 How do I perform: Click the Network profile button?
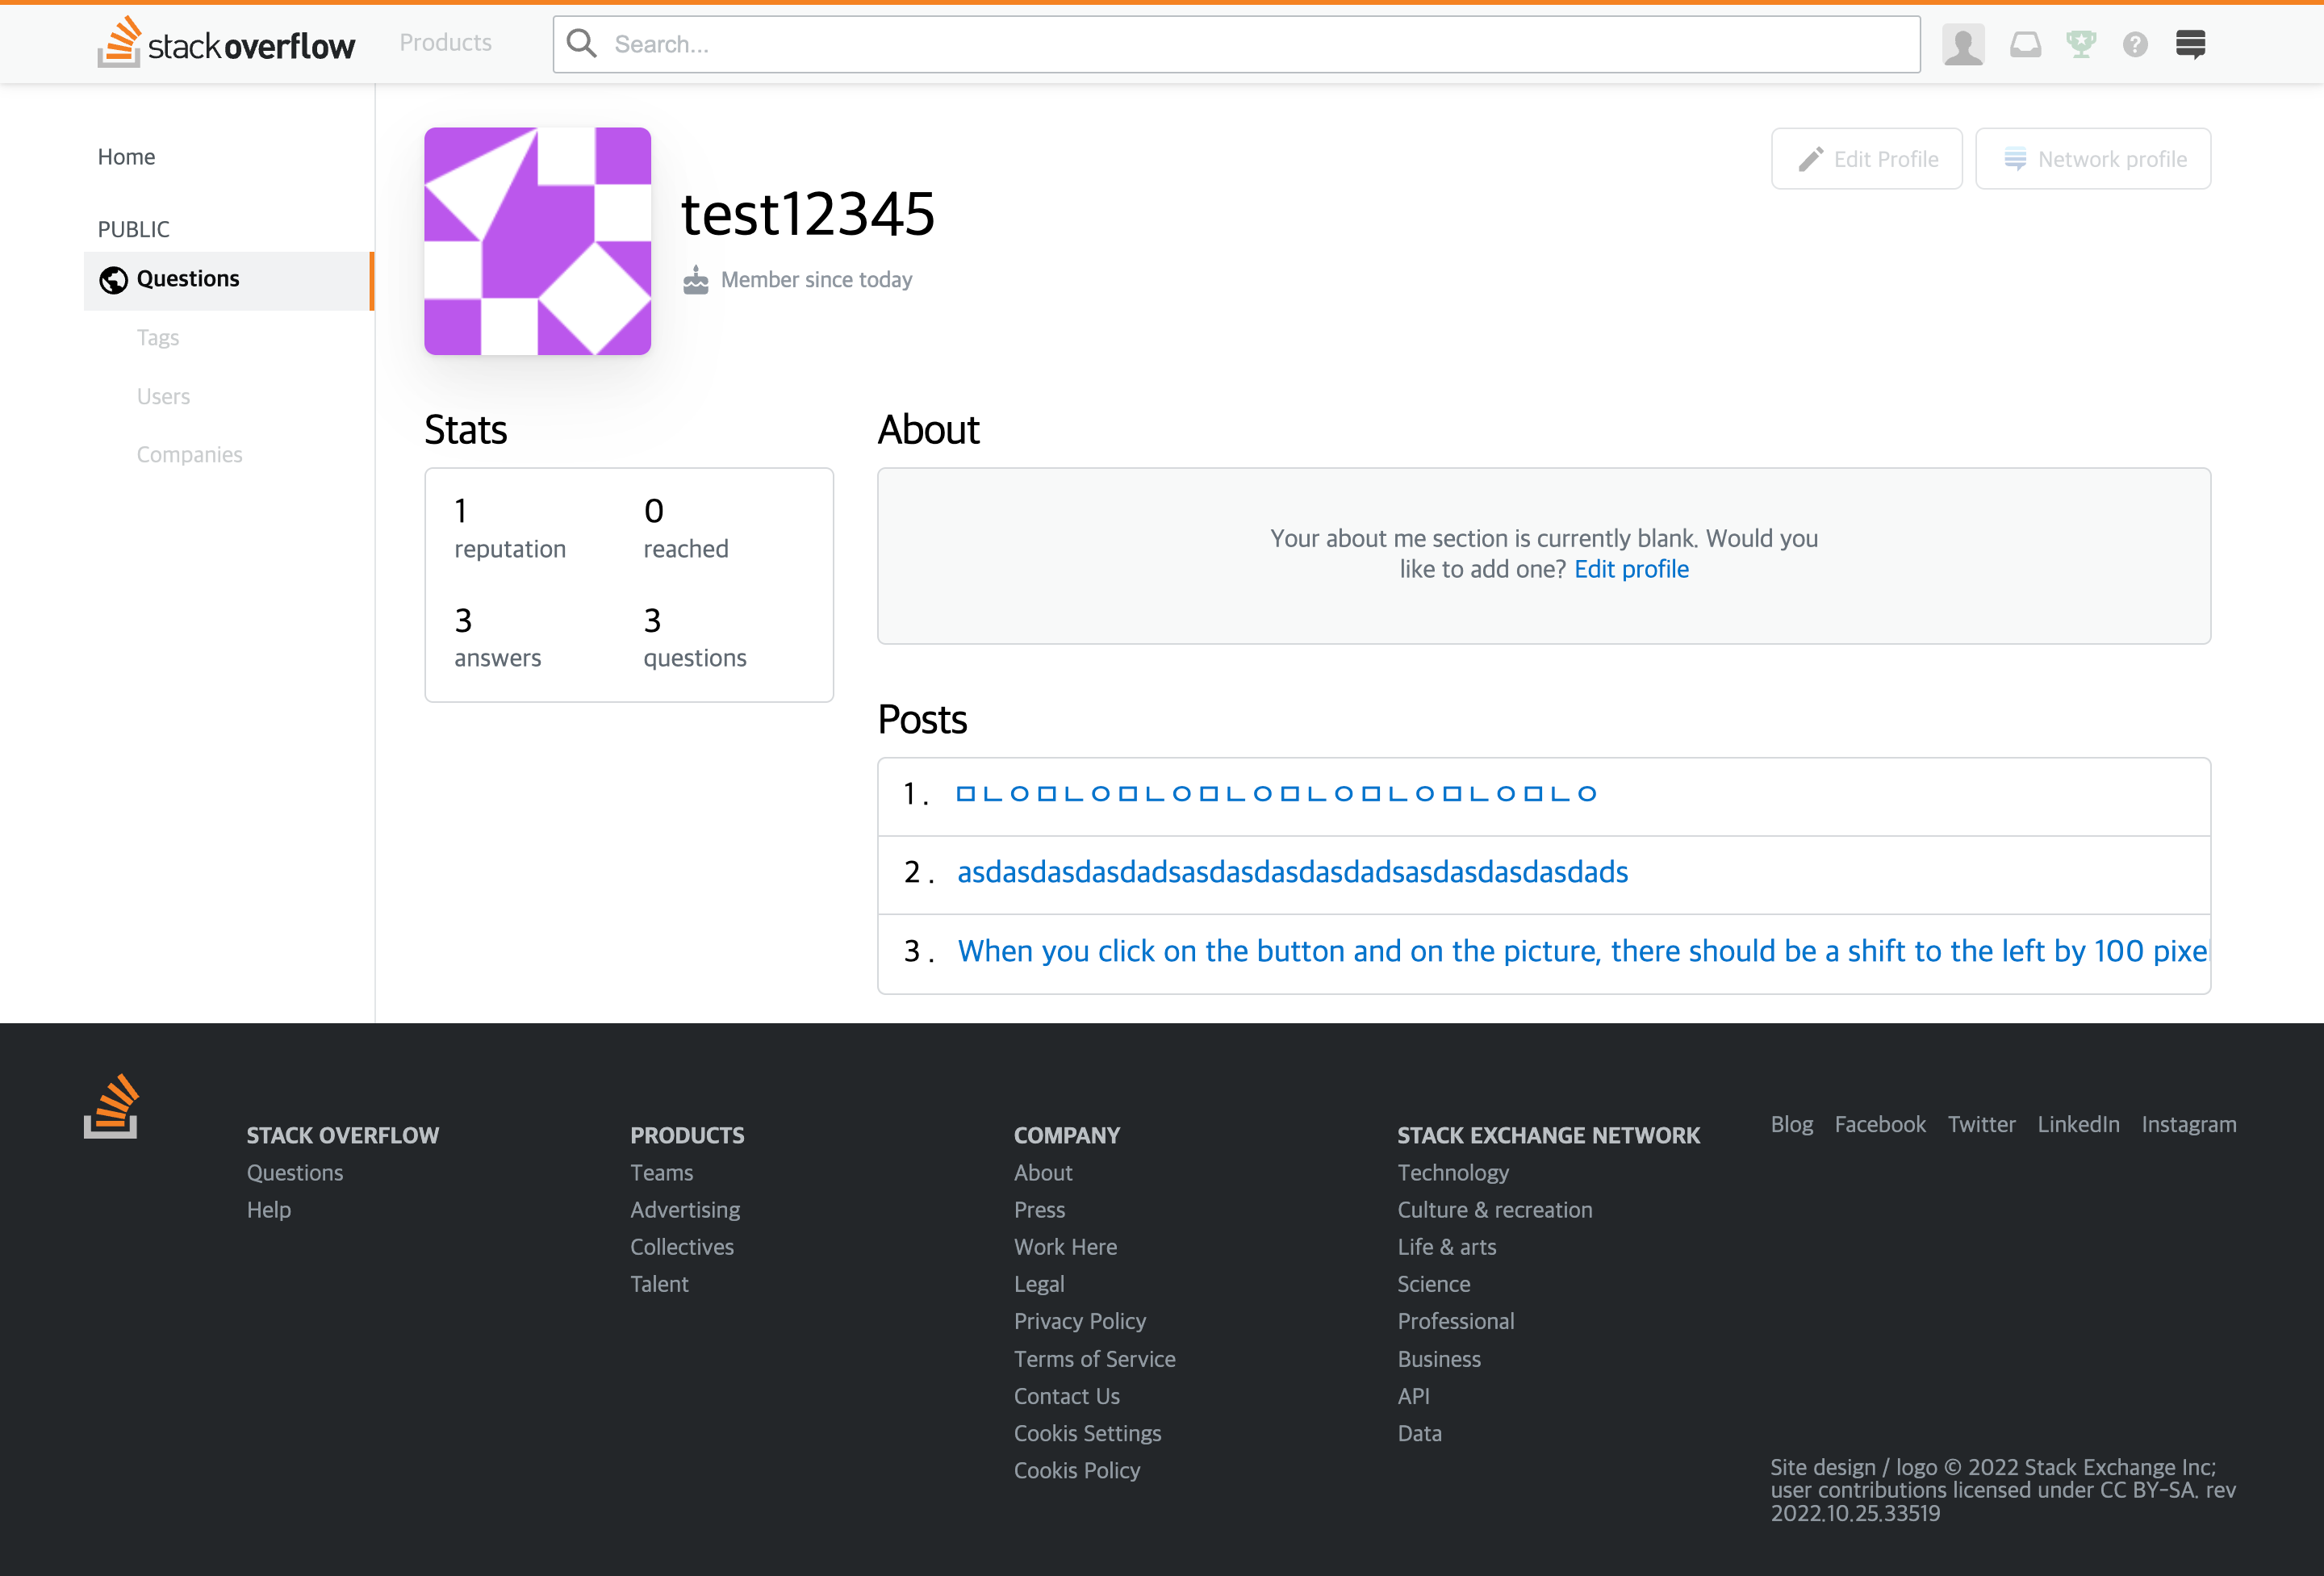click(2093, 159)
